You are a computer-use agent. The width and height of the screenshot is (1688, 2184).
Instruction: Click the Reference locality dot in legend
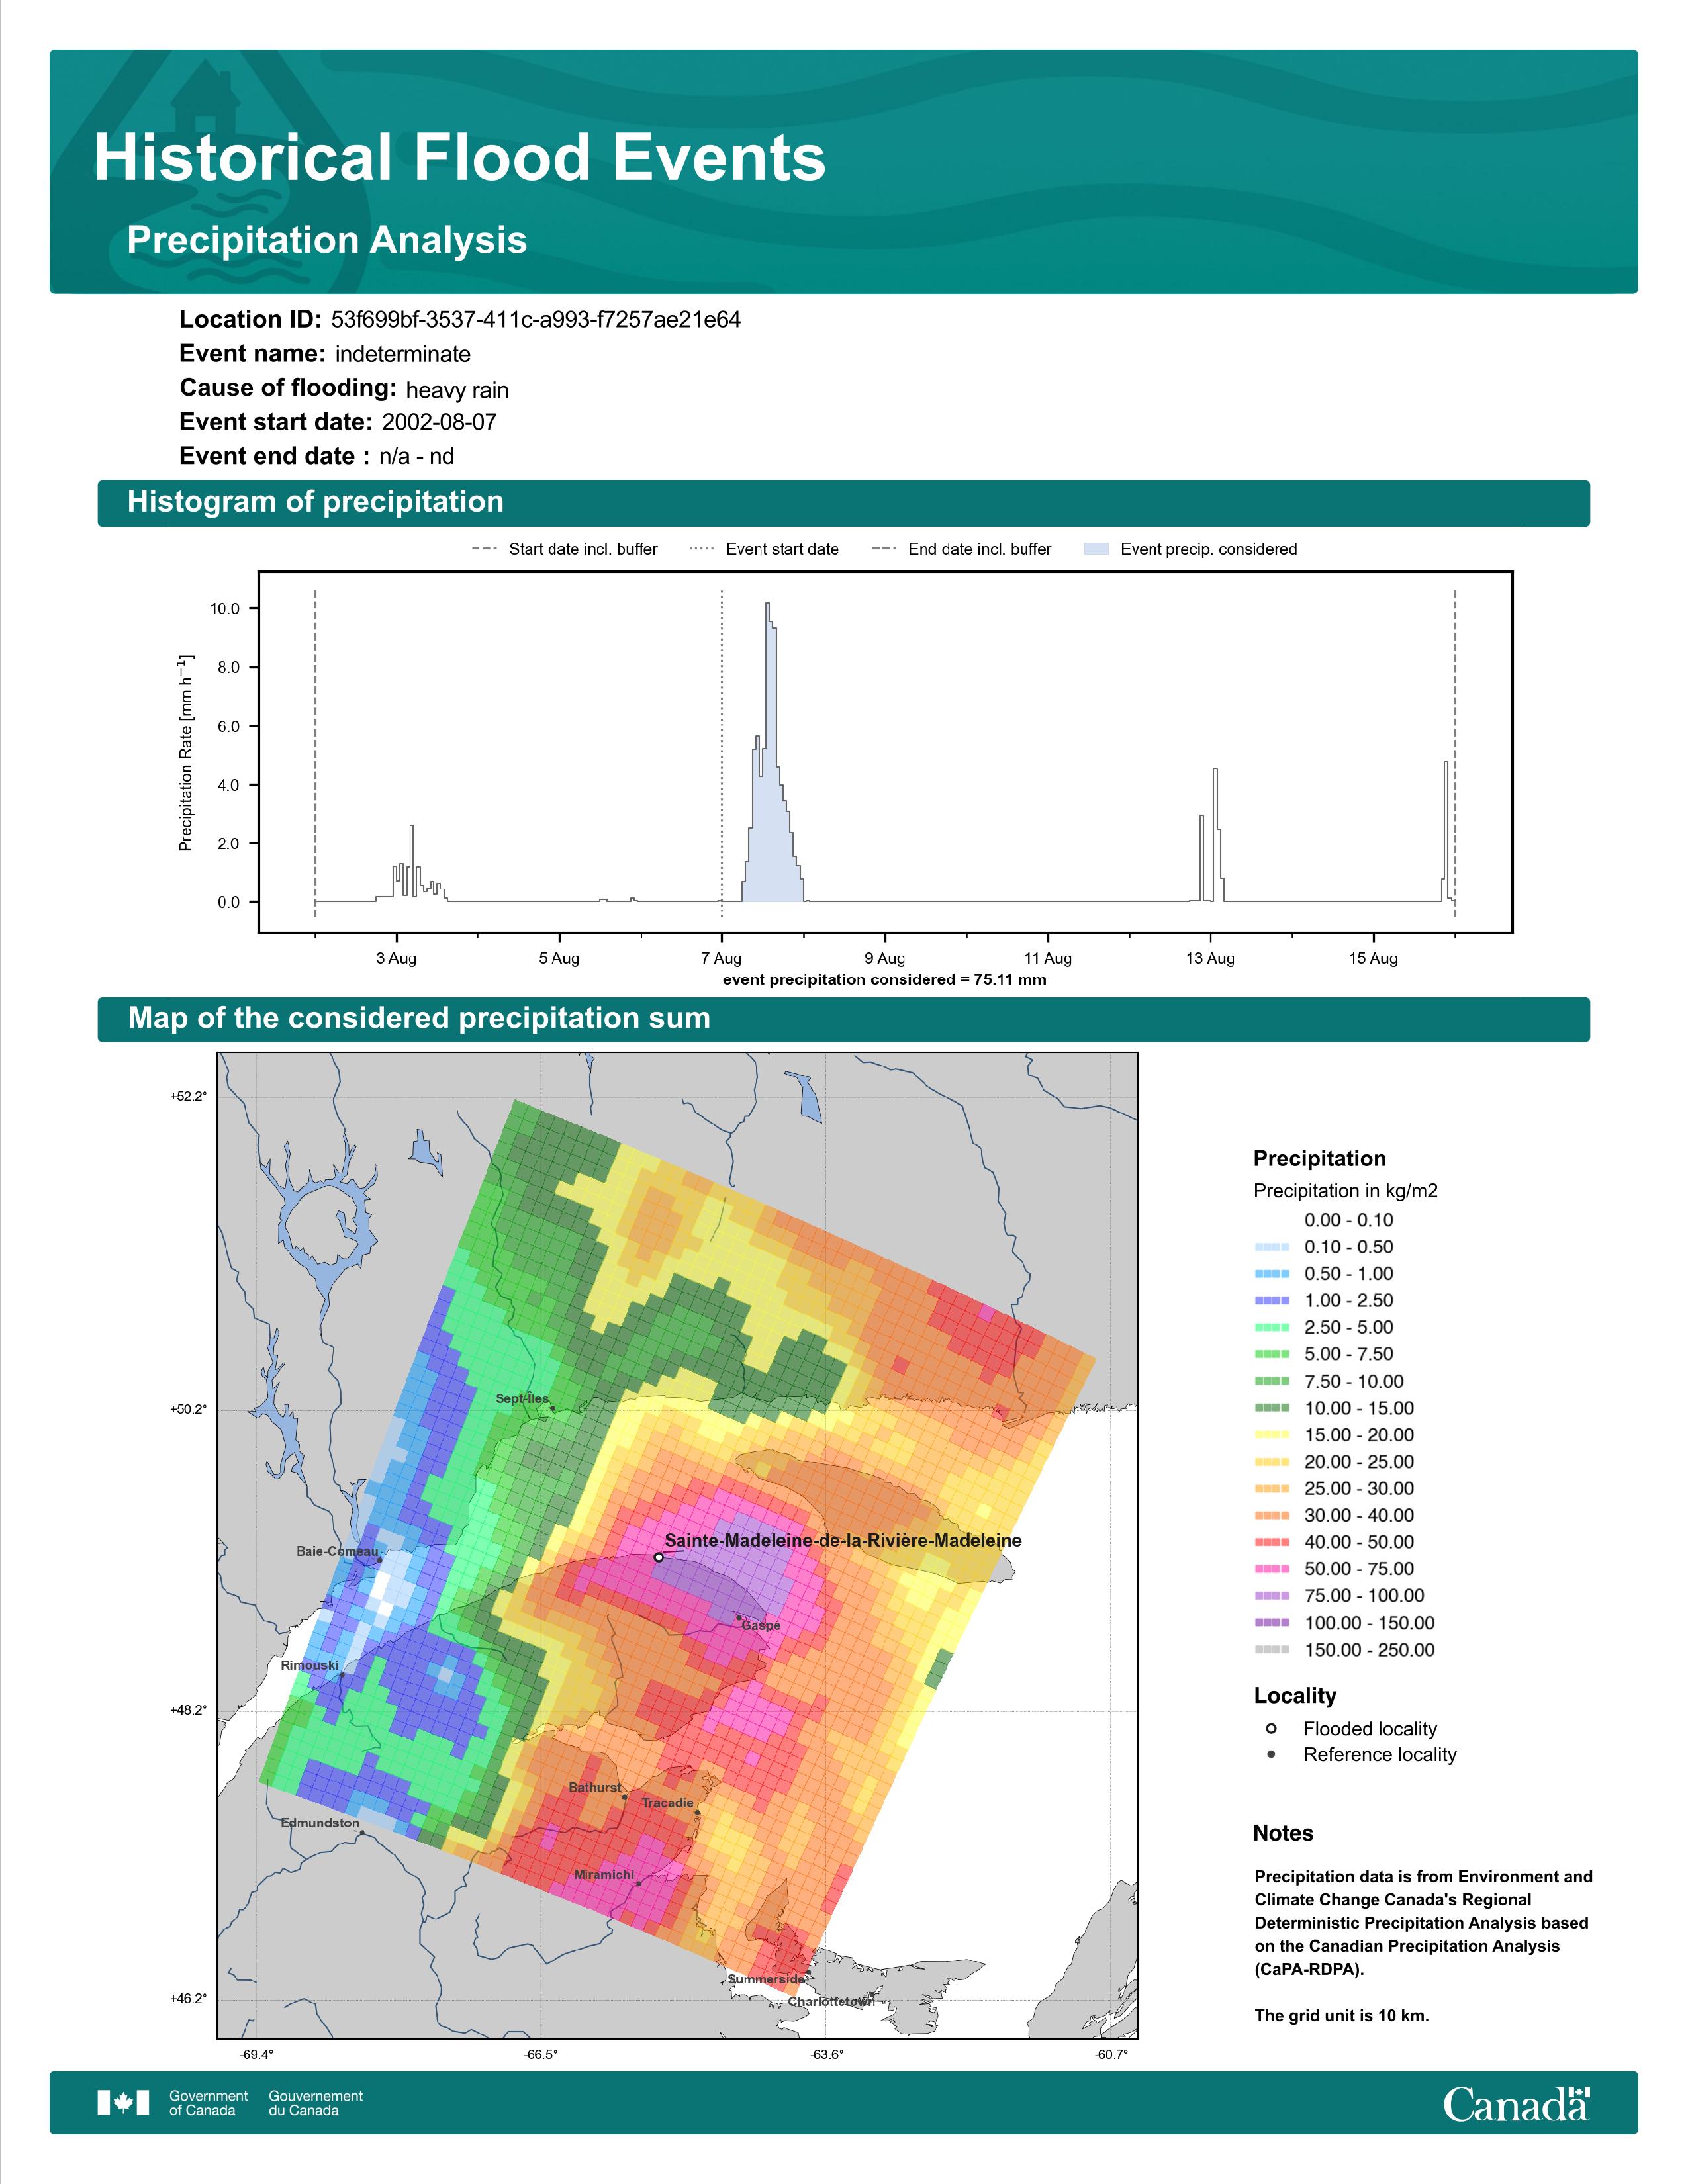[1271, 1755]
